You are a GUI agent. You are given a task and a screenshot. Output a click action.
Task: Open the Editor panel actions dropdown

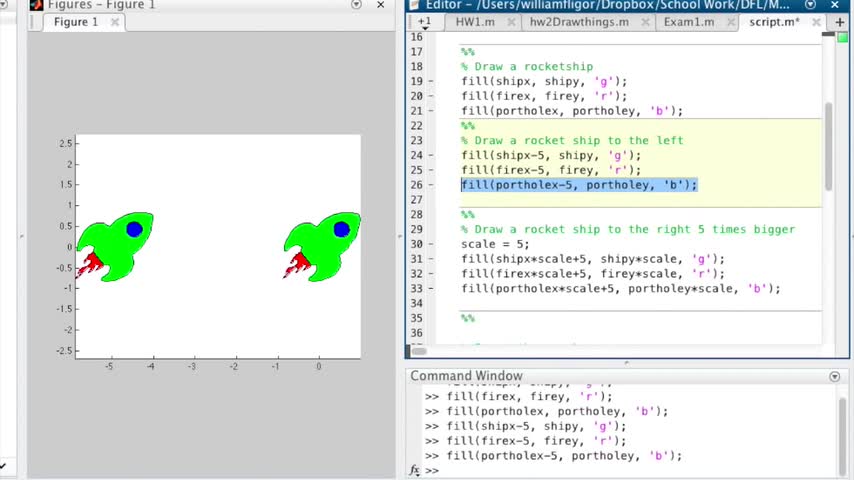[810, 5]
